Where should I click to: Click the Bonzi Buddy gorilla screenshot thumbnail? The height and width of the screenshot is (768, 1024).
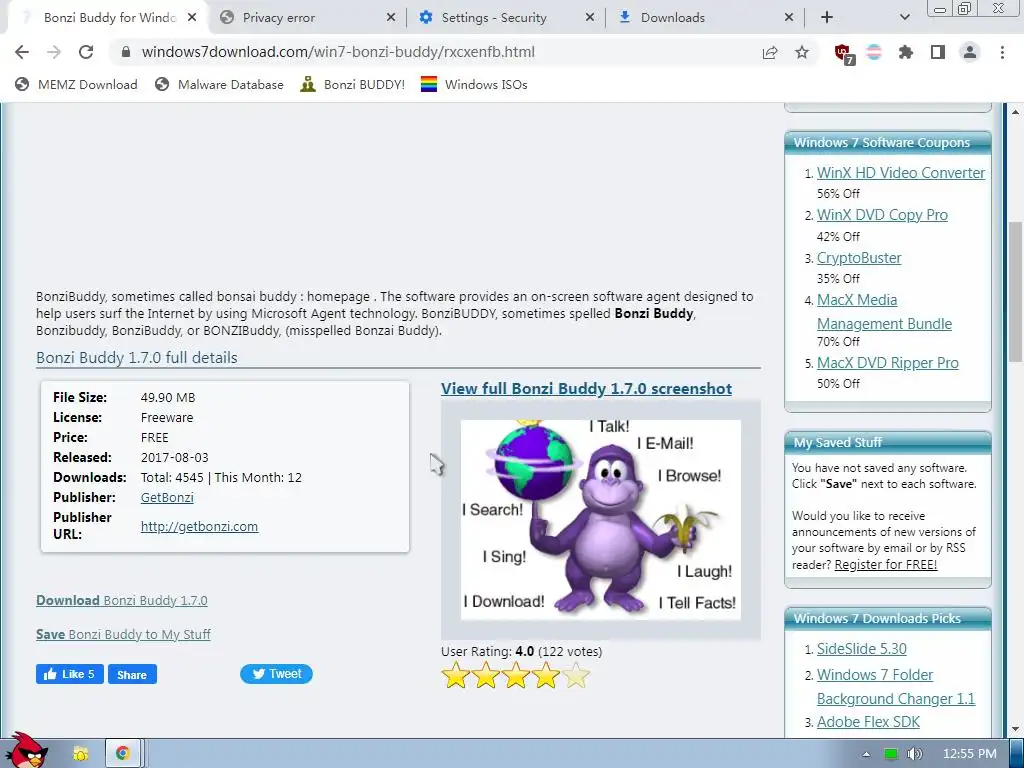[x=601, y=519]
